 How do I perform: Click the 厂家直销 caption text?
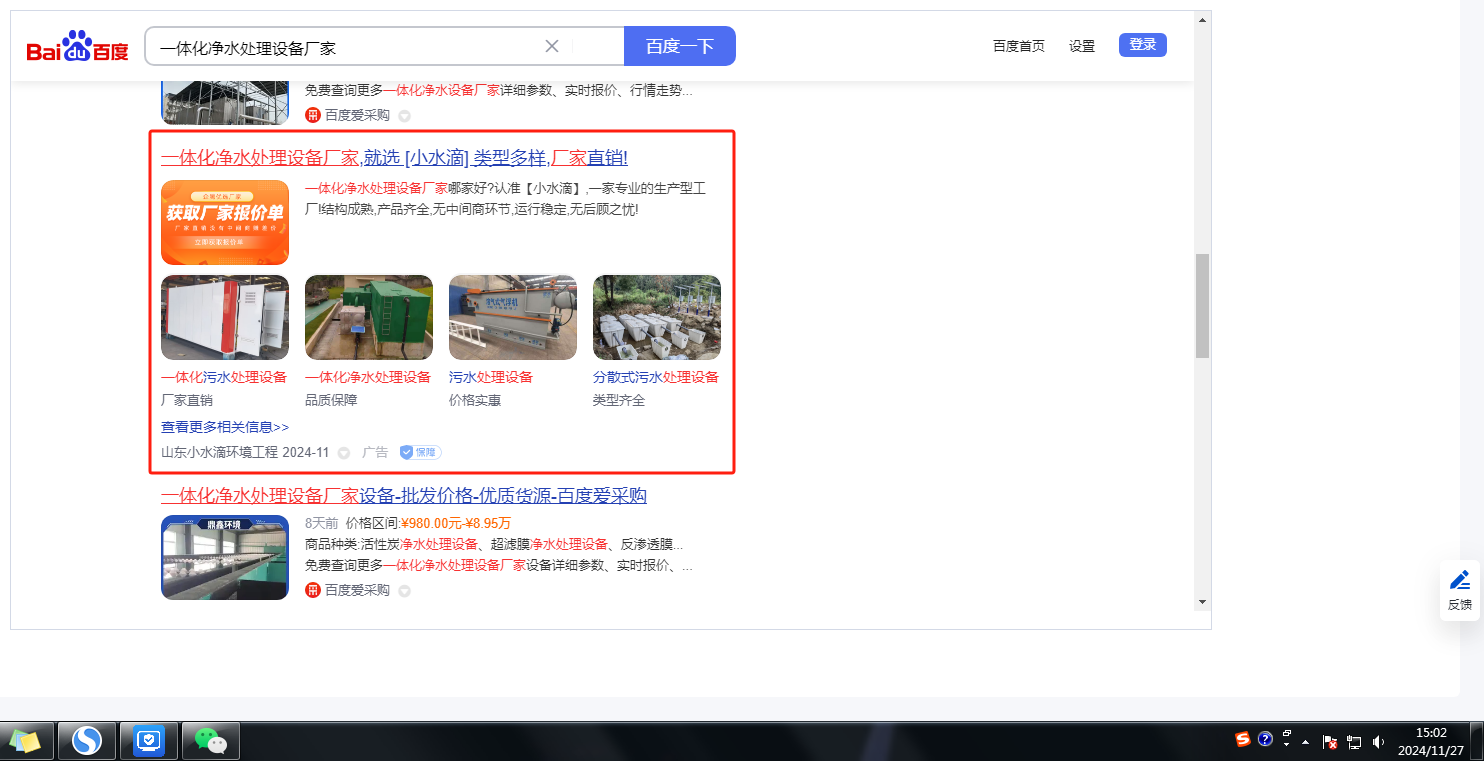pos(187,401)
